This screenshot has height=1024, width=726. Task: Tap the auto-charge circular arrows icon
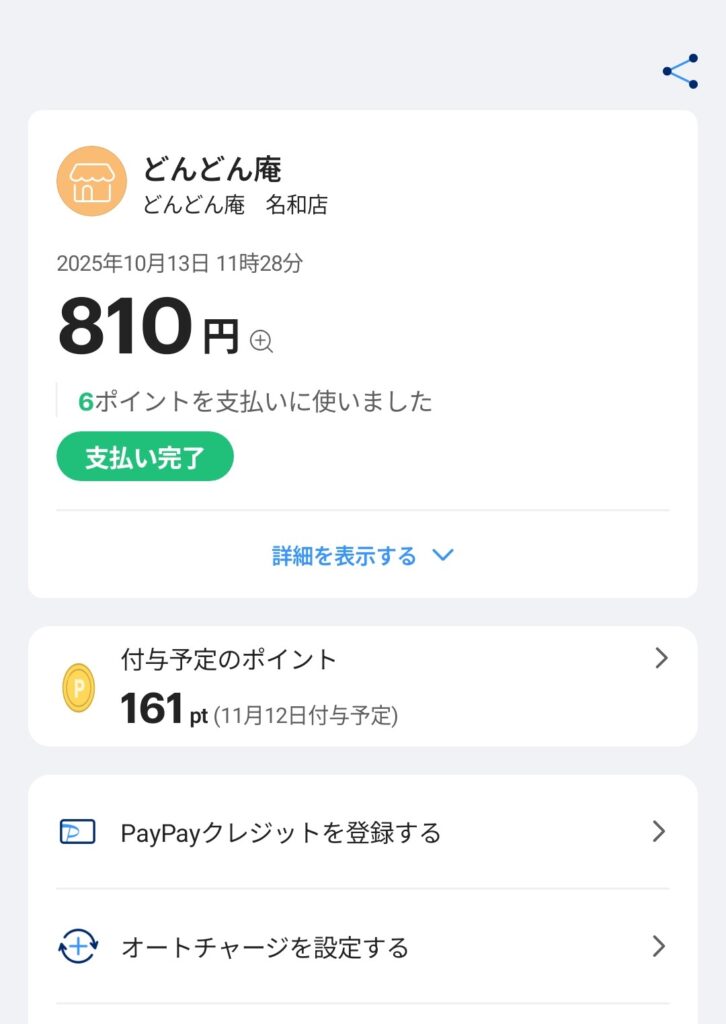(78, 947)
